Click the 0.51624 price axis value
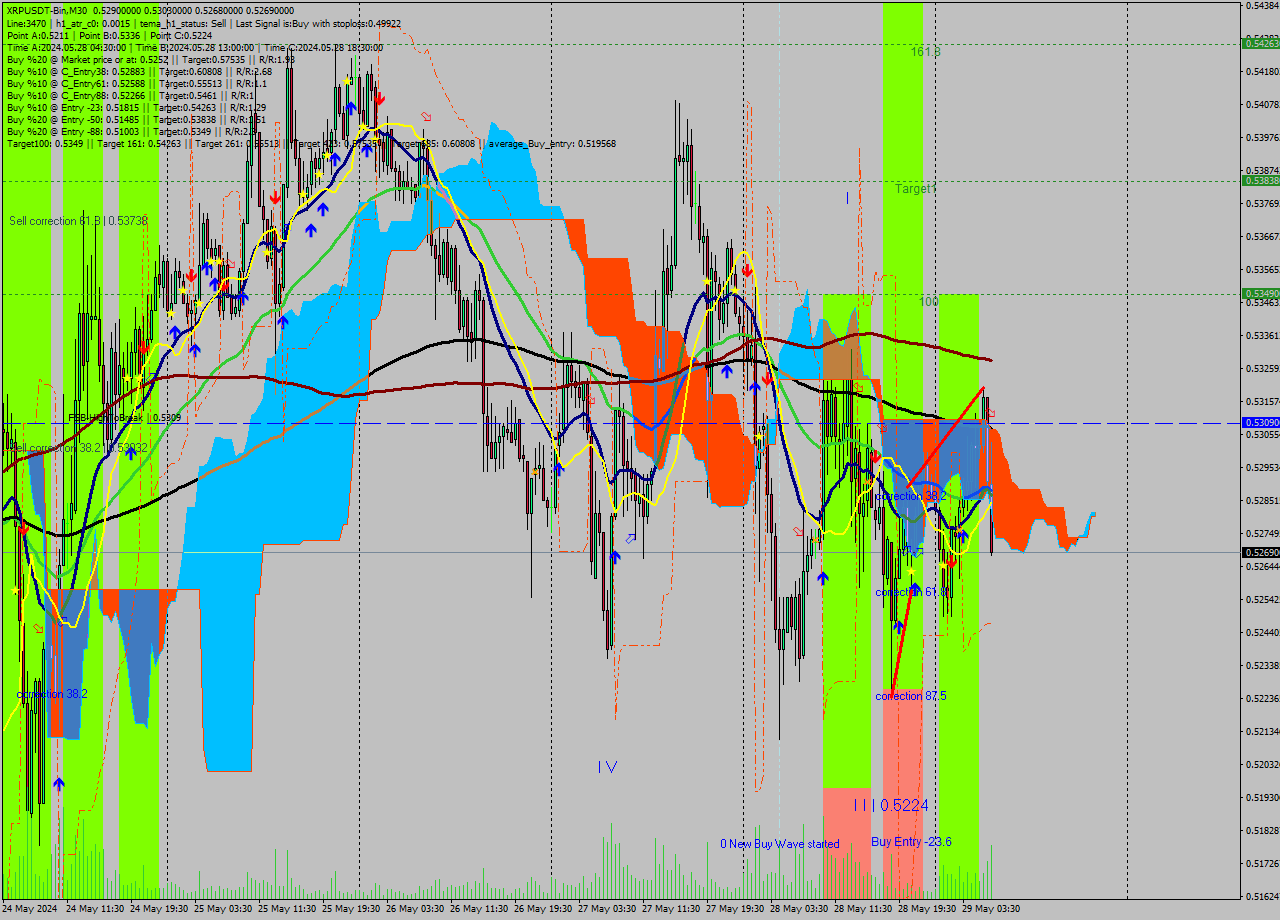 (x=1262, y=895)
